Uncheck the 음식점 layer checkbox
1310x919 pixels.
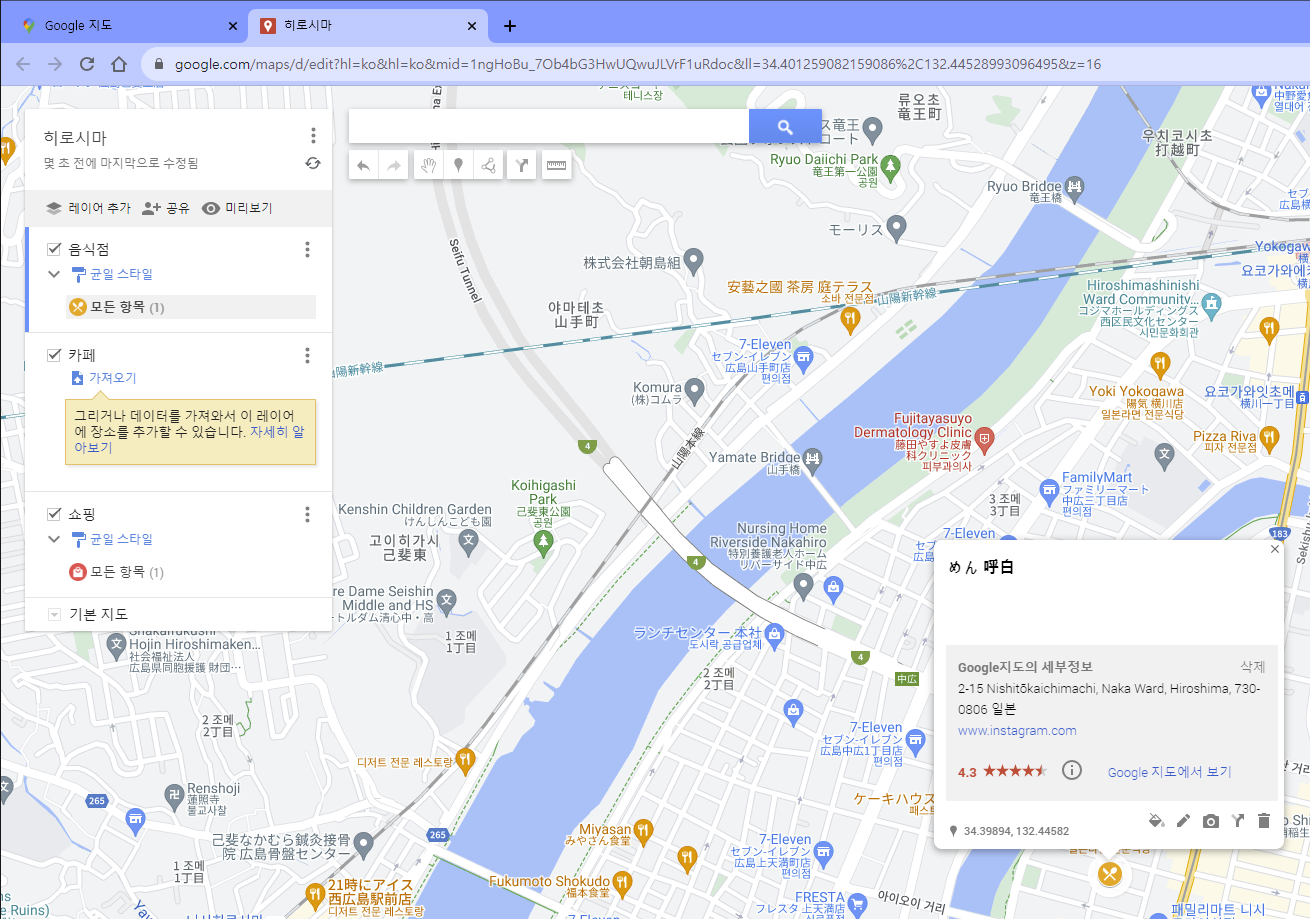click(x=55, y=248)
